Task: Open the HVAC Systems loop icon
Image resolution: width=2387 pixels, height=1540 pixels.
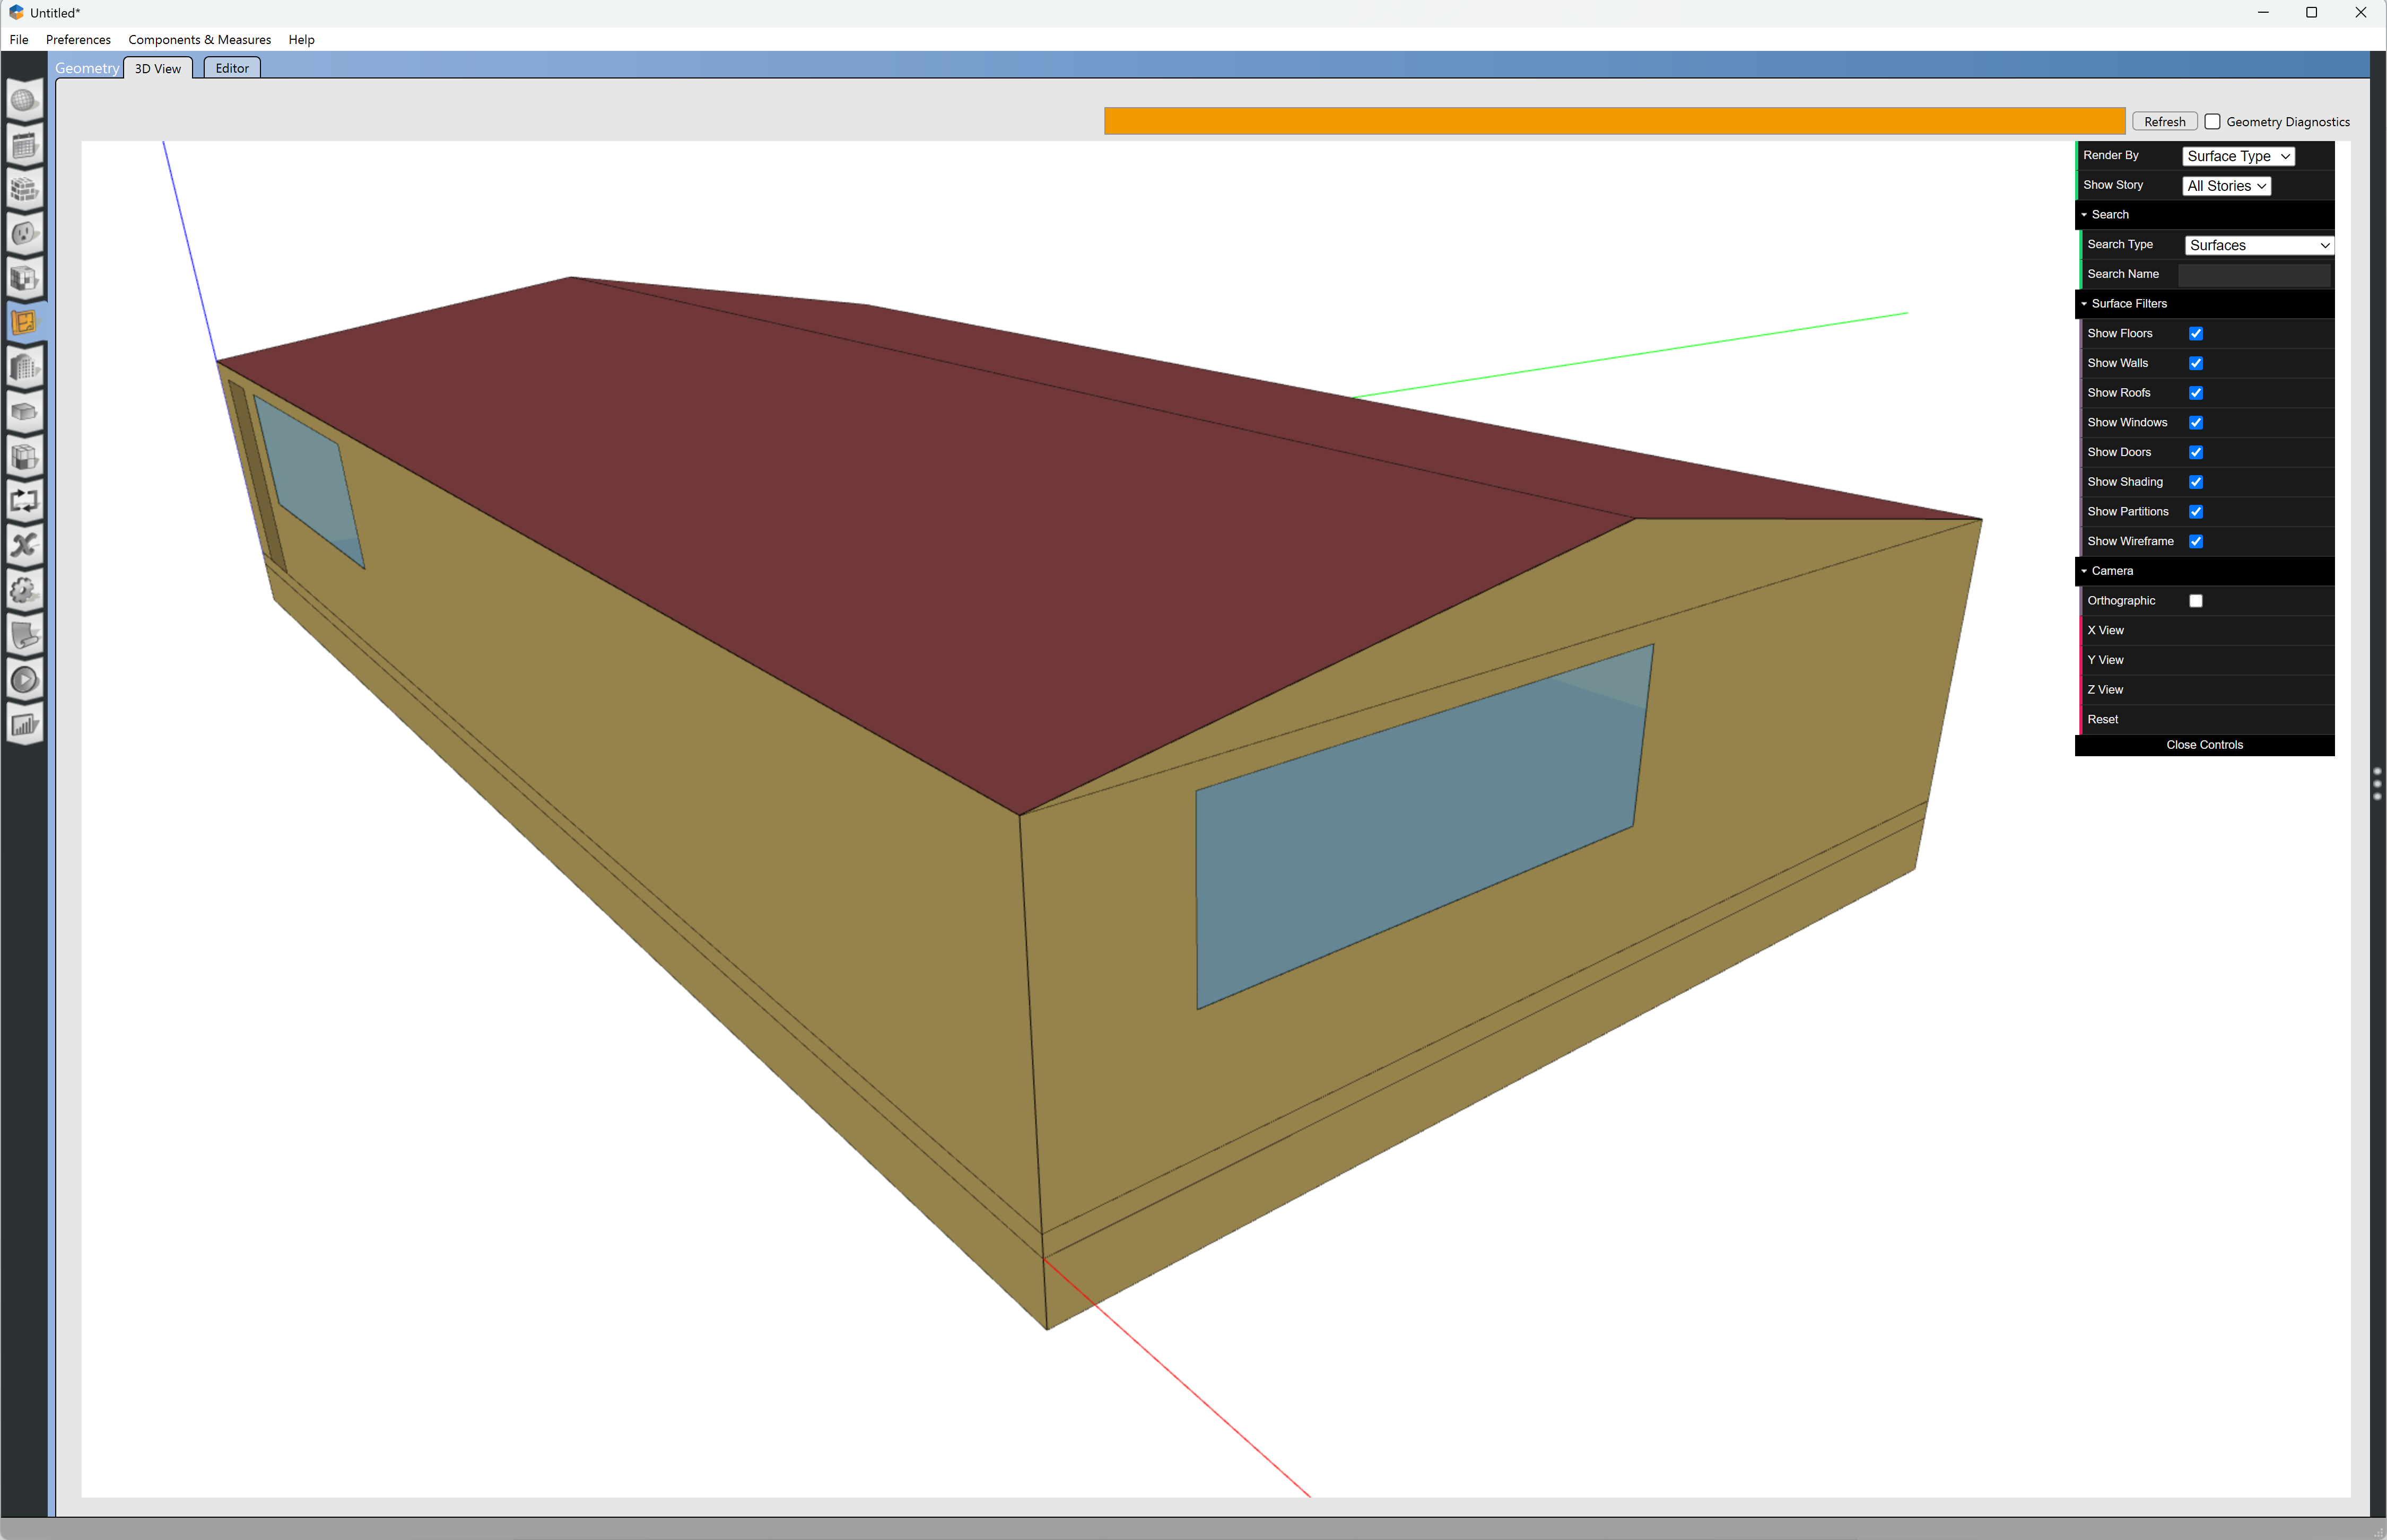Action: point(25,501)
